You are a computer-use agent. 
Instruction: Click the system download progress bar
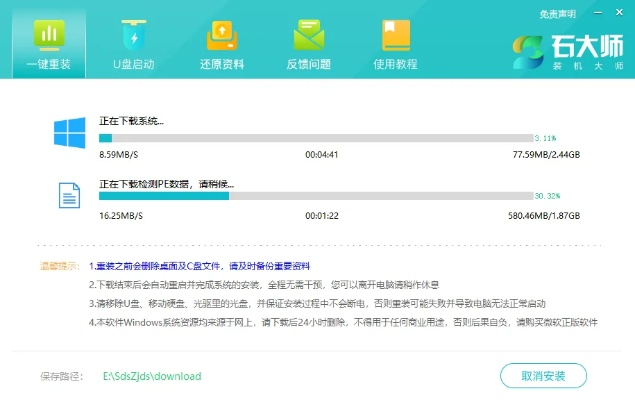point(316,138)
